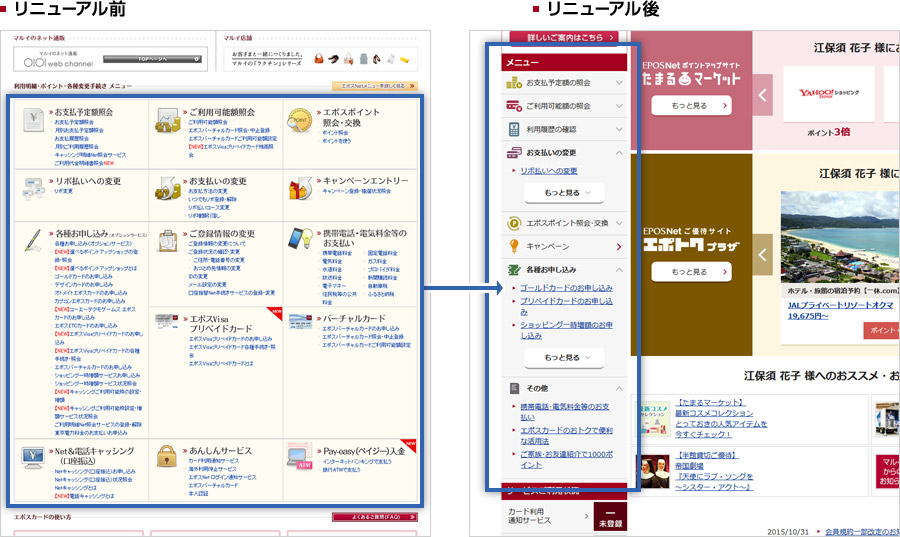Click the card image for エポスVisaプリペイドカード
Screen dimensions: 900x537
pyautogui.click(x=167, y=321)
